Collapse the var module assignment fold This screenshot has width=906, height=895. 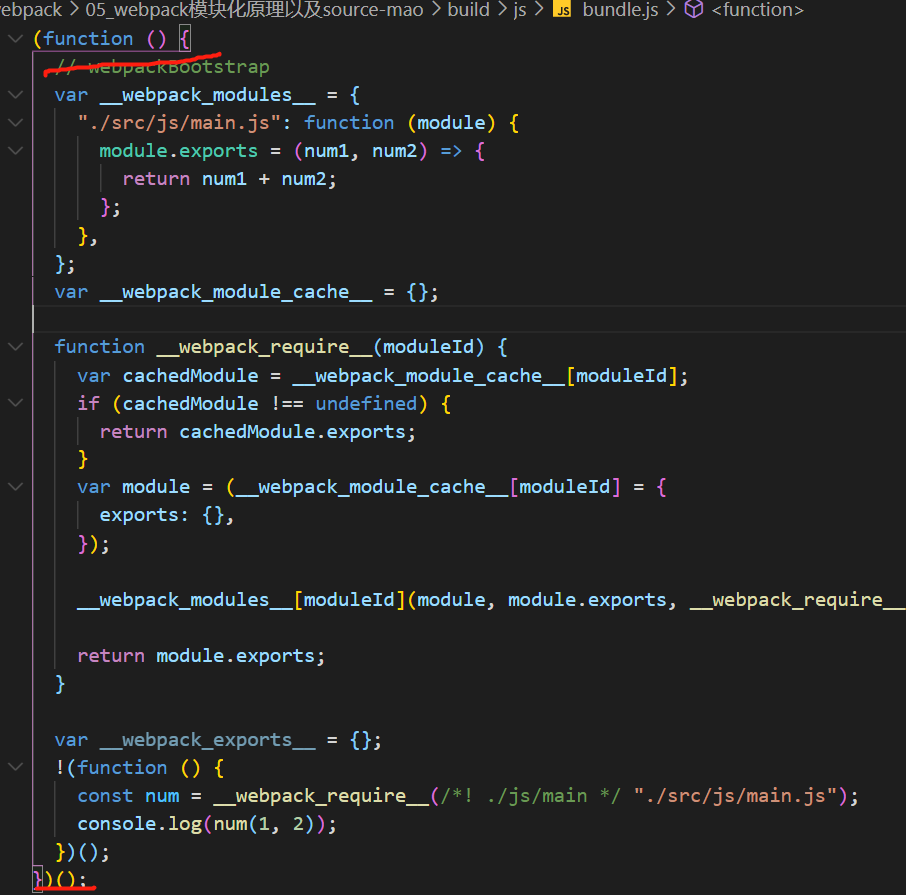[x=16, y=487]
